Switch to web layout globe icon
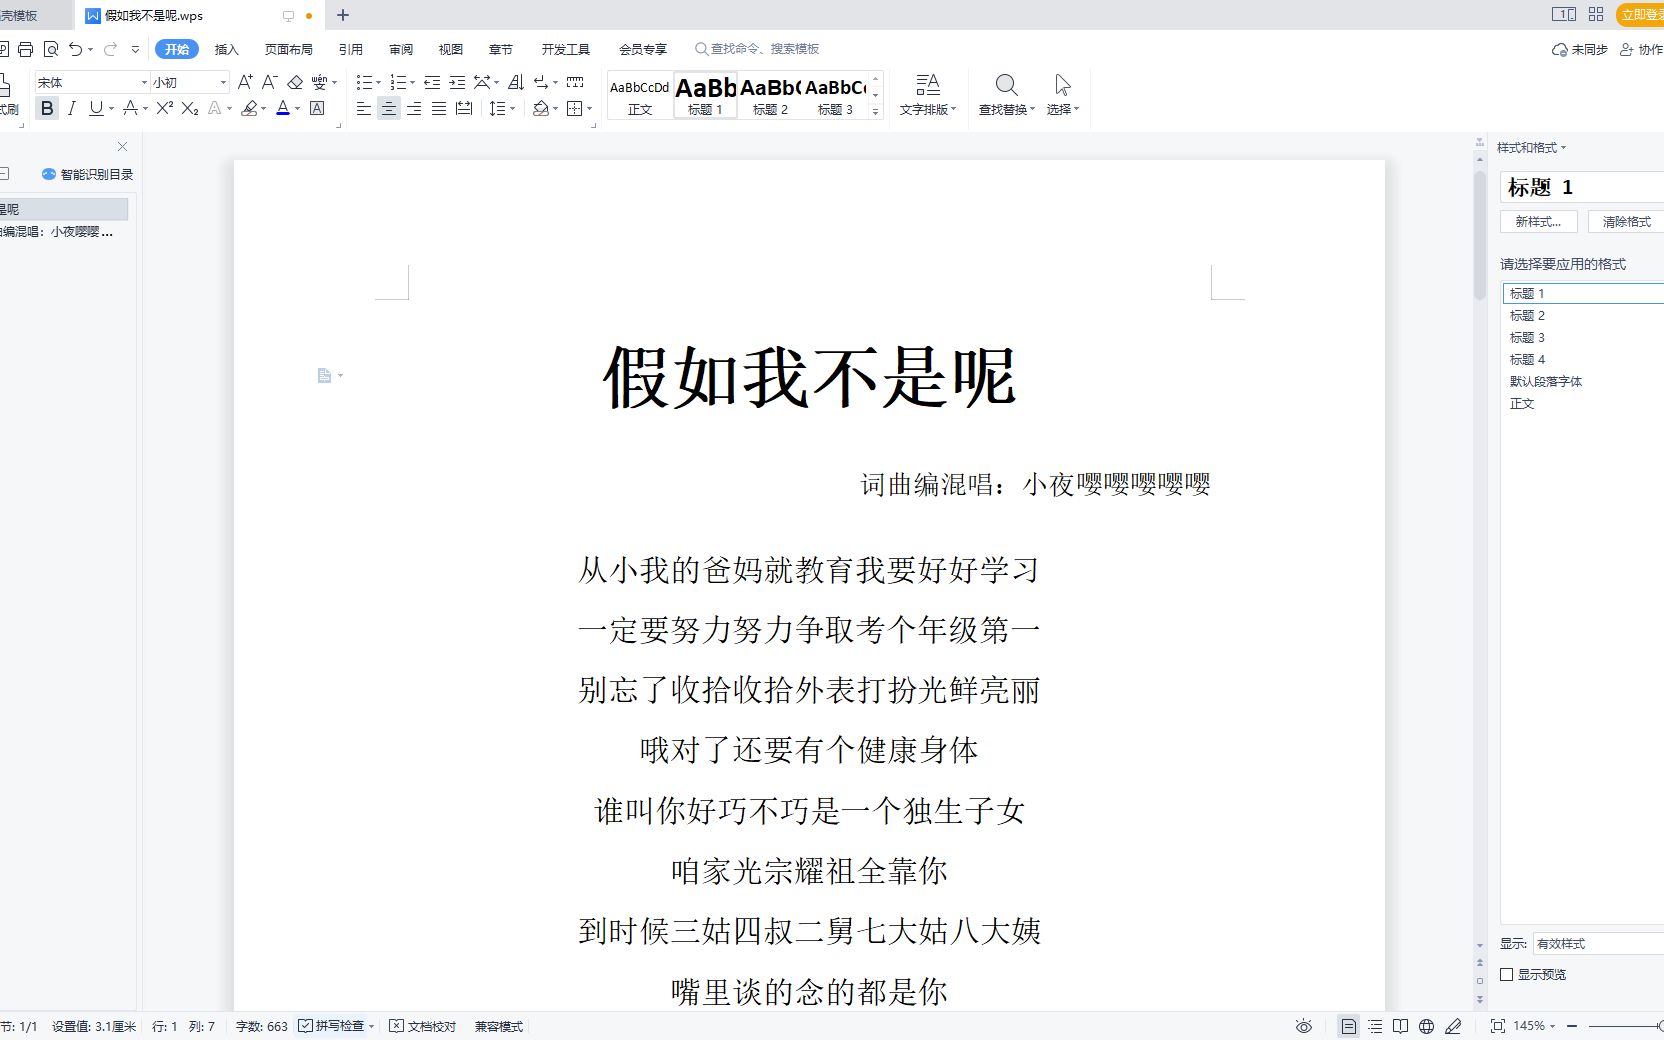Screen dimensions: 1664x1040 [1427, 1026]
